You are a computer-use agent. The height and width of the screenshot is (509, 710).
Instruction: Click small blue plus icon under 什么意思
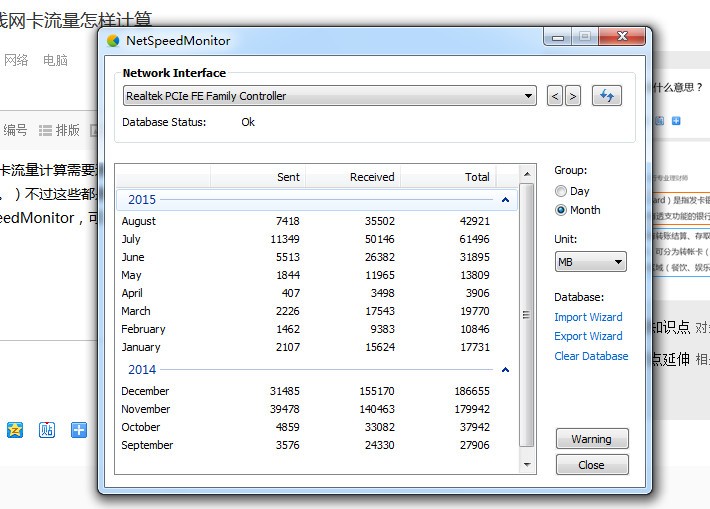[676, 120]
